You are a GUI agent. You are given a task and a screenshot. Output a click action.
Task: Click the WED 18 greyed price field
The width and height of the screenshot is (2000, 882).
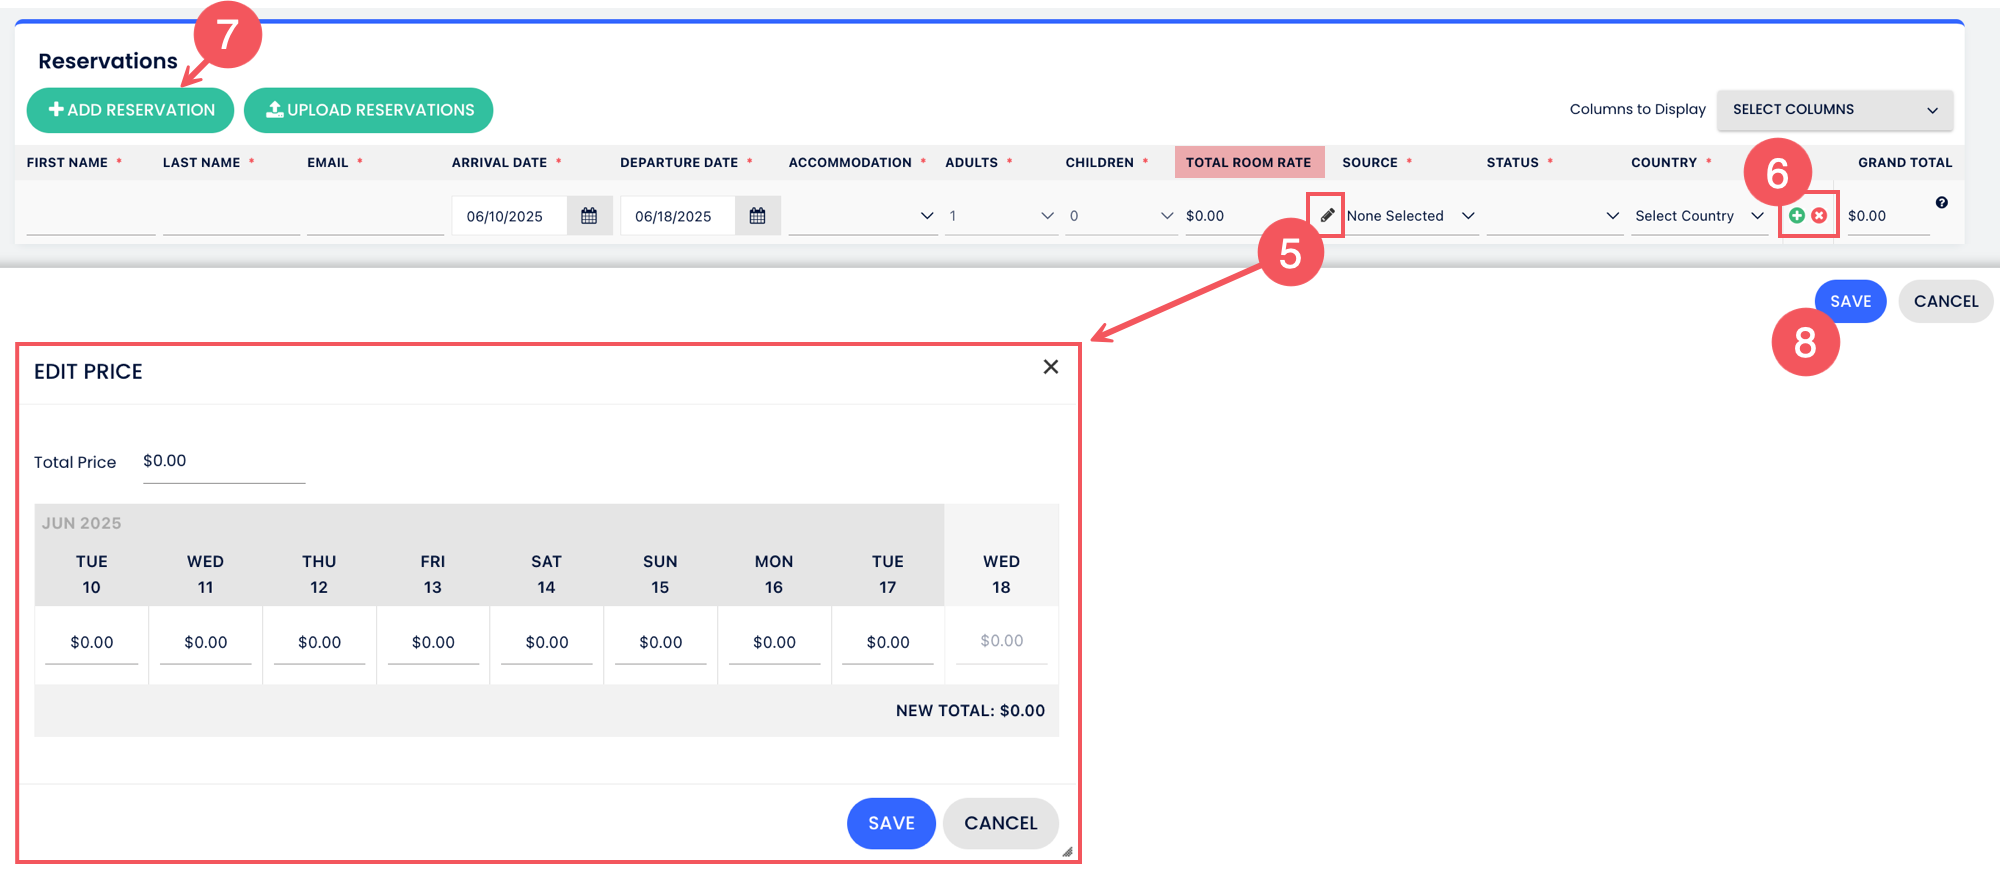1002,642
